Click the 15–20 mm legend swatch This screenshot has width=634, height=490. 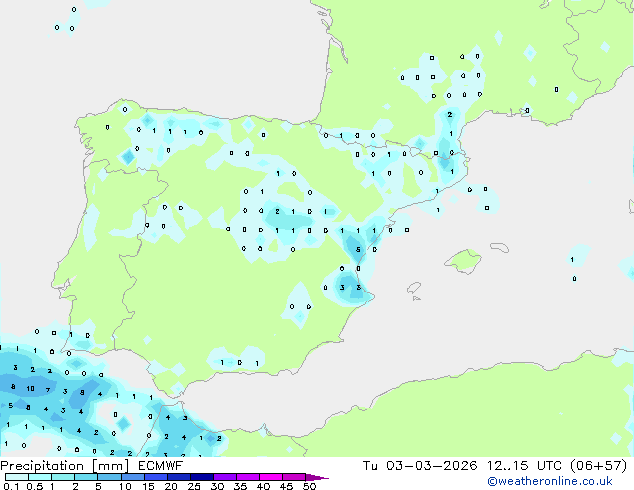pyautogui.click(x=155, y=477)
